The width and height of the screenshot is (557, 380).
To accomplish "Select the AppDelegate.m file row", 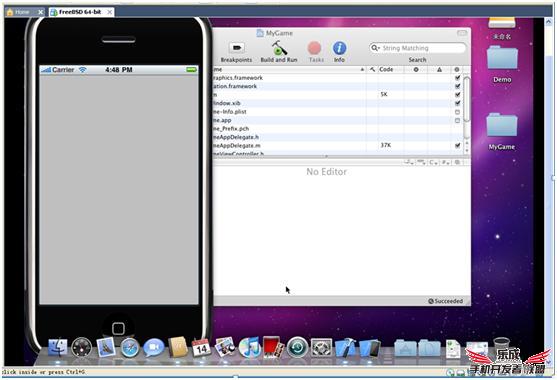I will pos(337,146).
